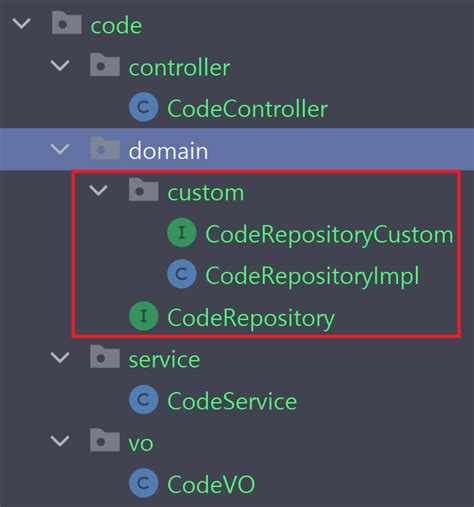Select the CodeRepositoryImpl file name
Screen dimensions: 474x507
tap(312, 277)
